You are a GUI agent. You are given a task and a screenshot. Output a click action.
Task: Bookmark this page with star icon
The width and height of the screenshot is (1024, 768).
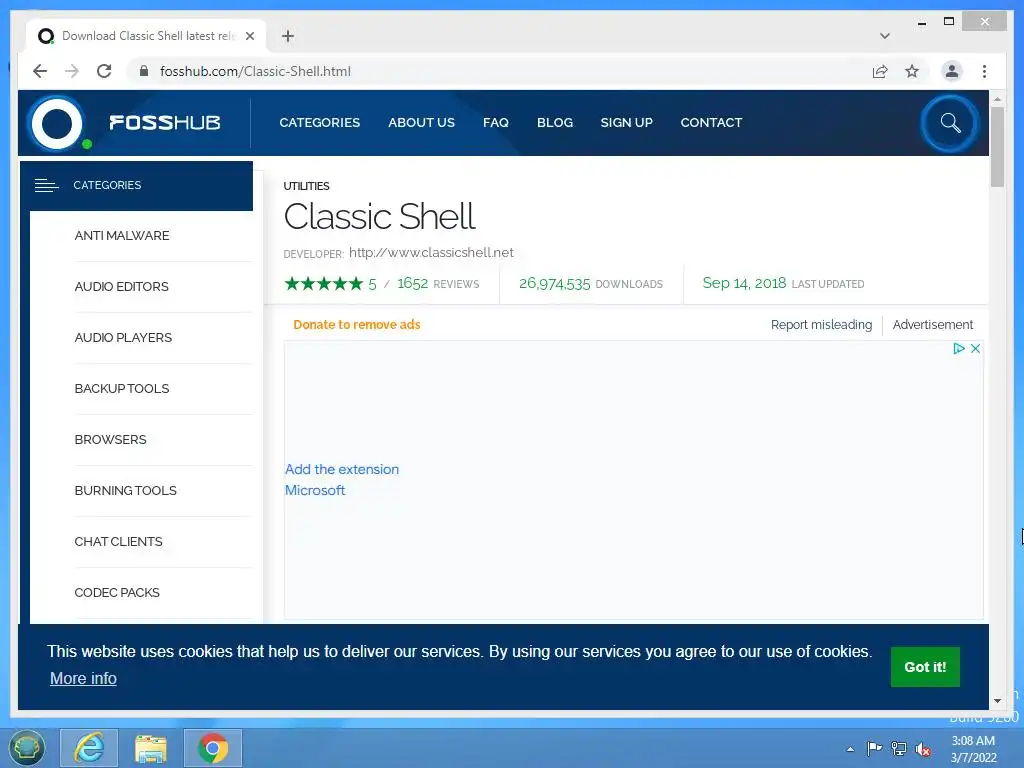coord(912,71)
